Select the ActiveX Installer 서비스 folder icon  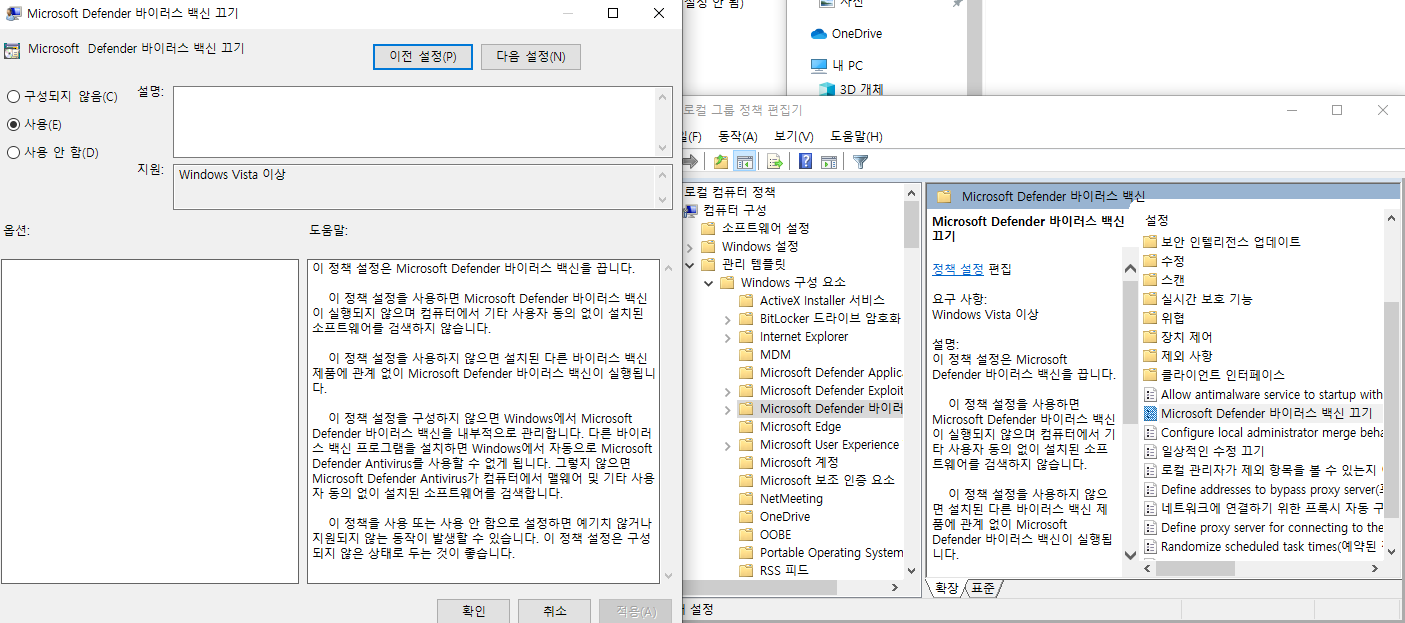(x=747, y=300)
